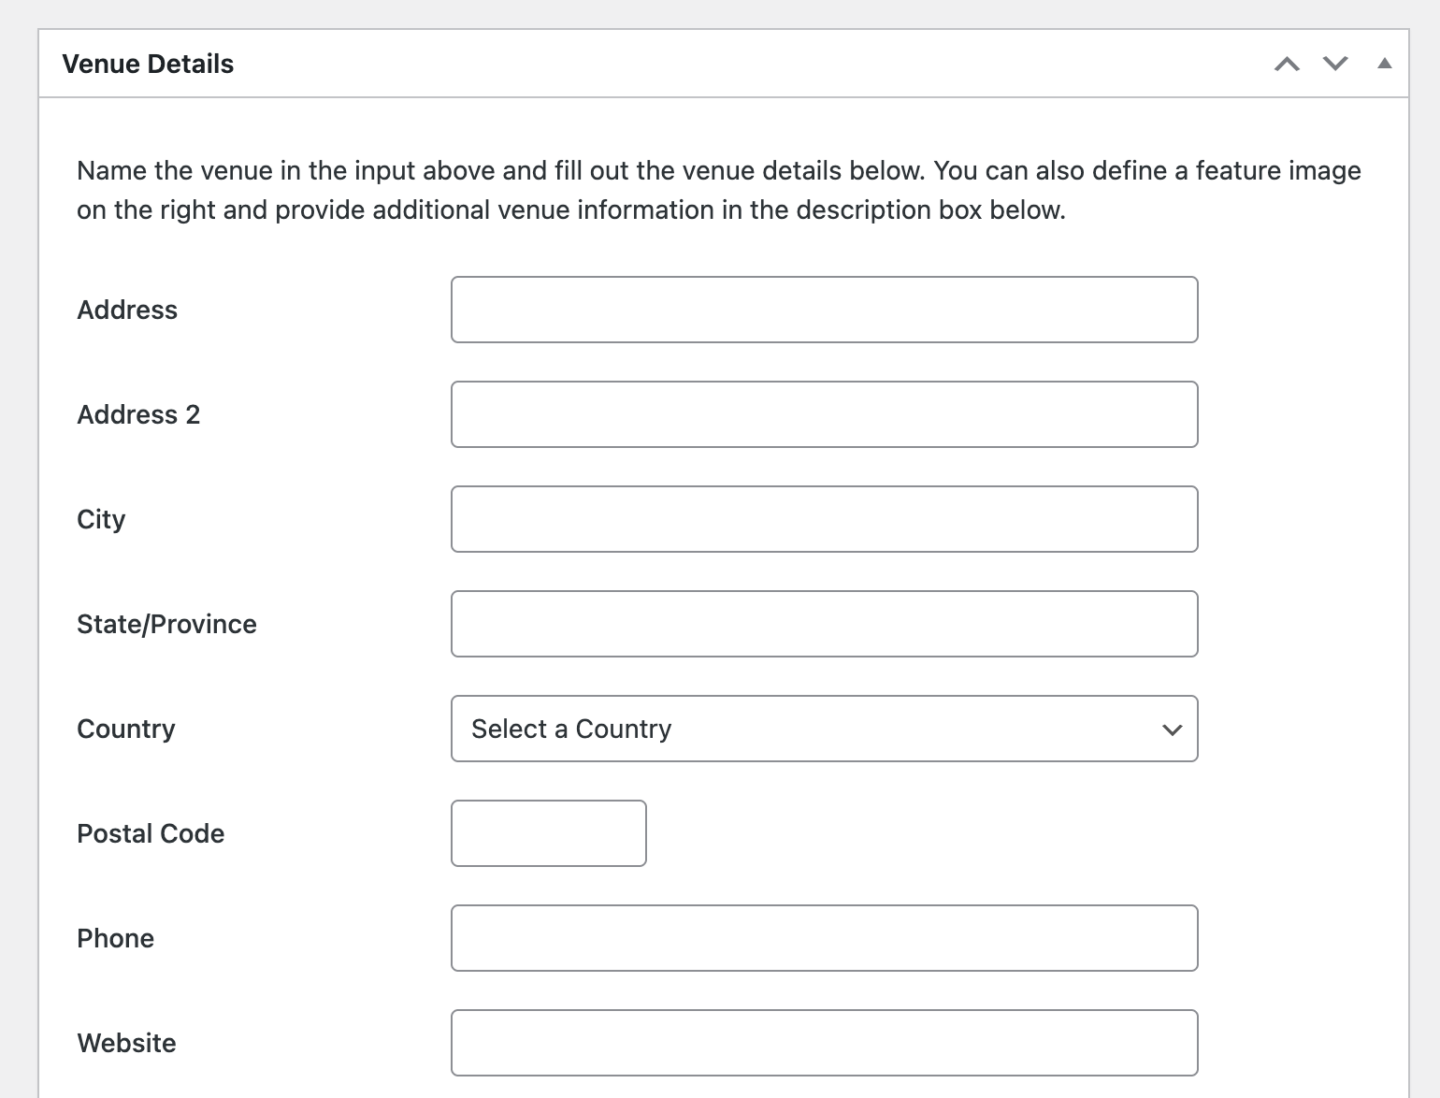1440x1098 pixels.
Task: Select the State/Province input box
Action: [823, 624]
